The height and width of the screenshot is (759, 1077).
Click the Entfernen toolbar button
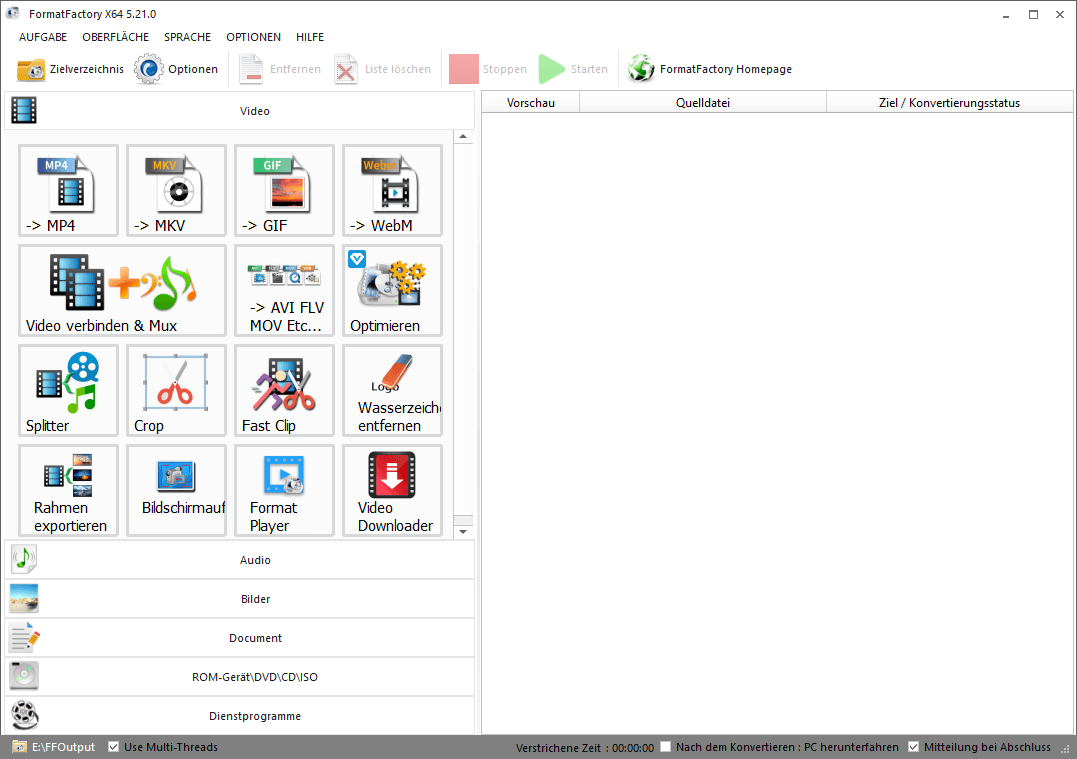pyautogui.click(x=280, y=69)
